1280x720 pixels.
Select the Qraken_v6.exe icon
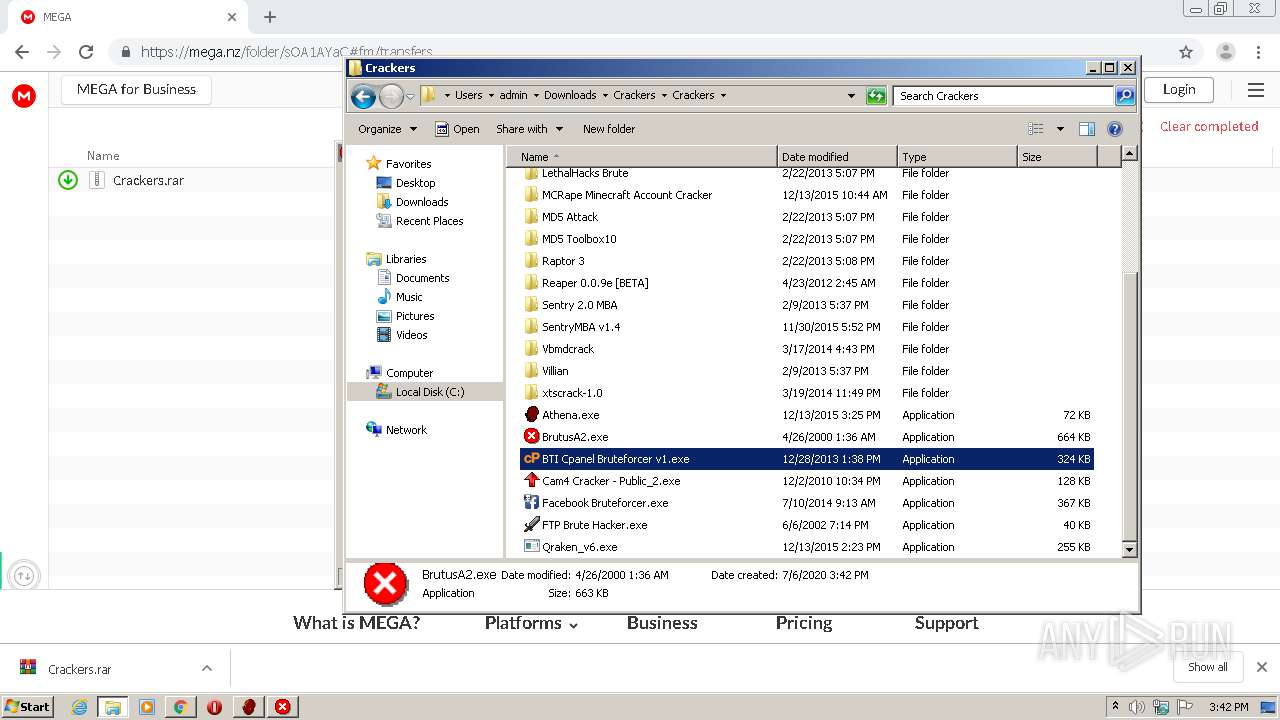pos(532,547)
